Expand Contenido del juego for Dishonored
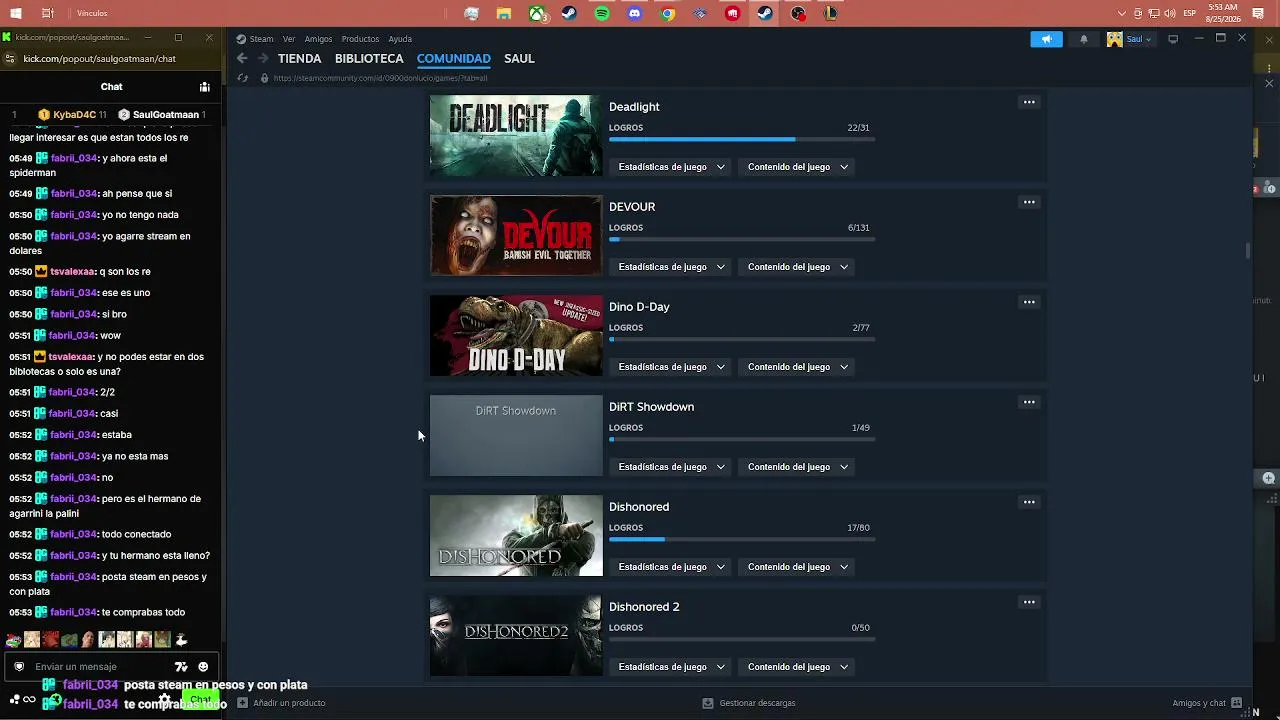This screenshot has height=720, width=1280. click(x=797, y=567)
